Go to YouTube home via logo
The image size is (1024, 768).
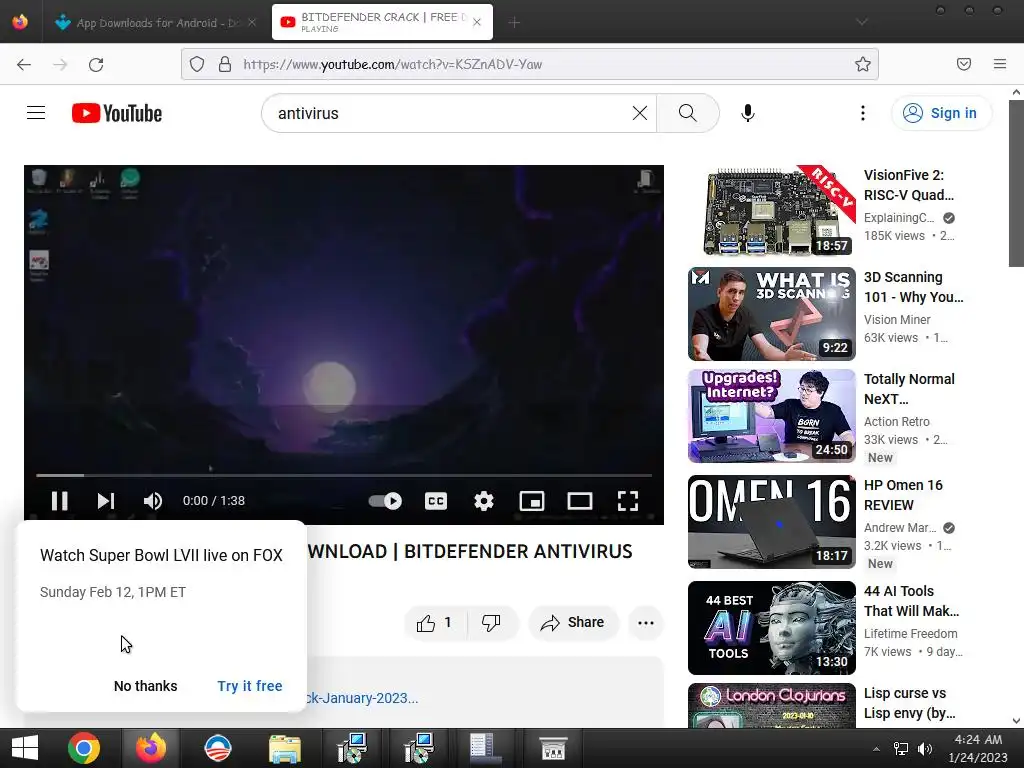tap(117, 113)
